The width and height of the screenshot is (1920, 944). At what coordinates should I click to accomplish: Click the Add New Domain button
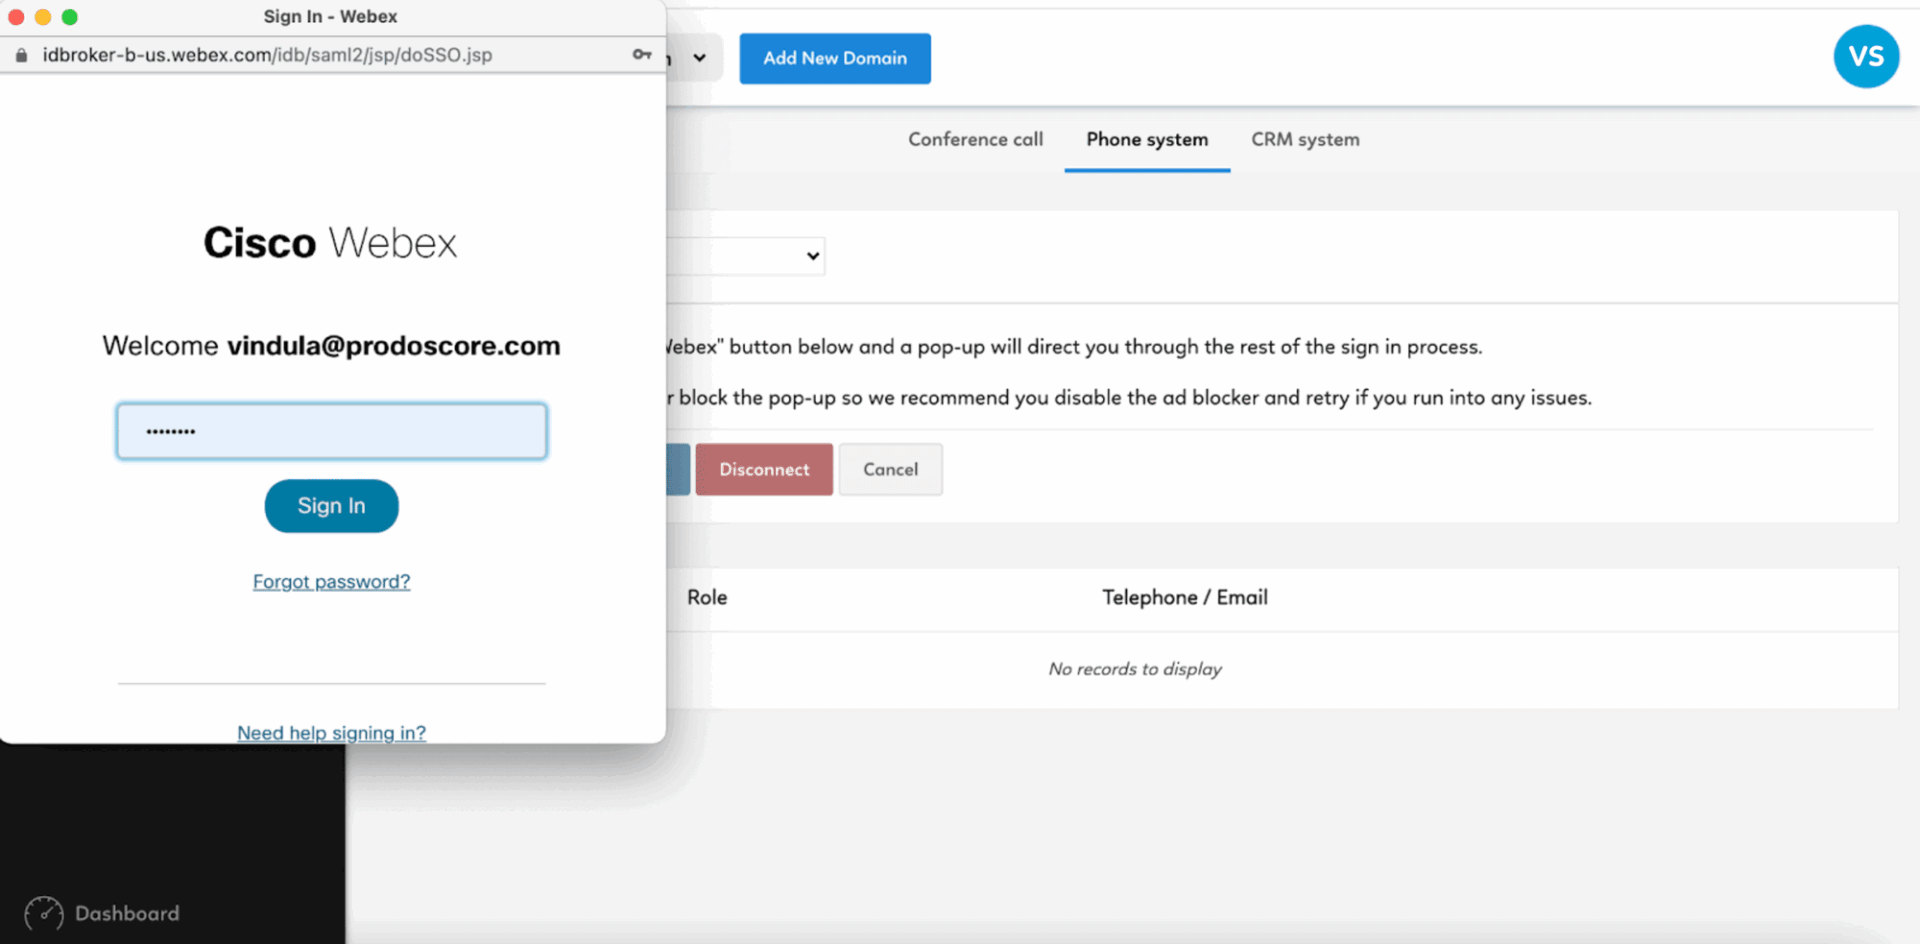point(835,58)
